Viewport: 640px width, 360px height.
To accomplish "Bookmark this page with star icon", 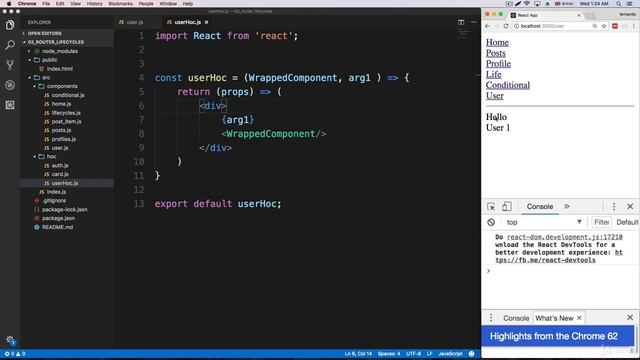I will pos(604,26).
